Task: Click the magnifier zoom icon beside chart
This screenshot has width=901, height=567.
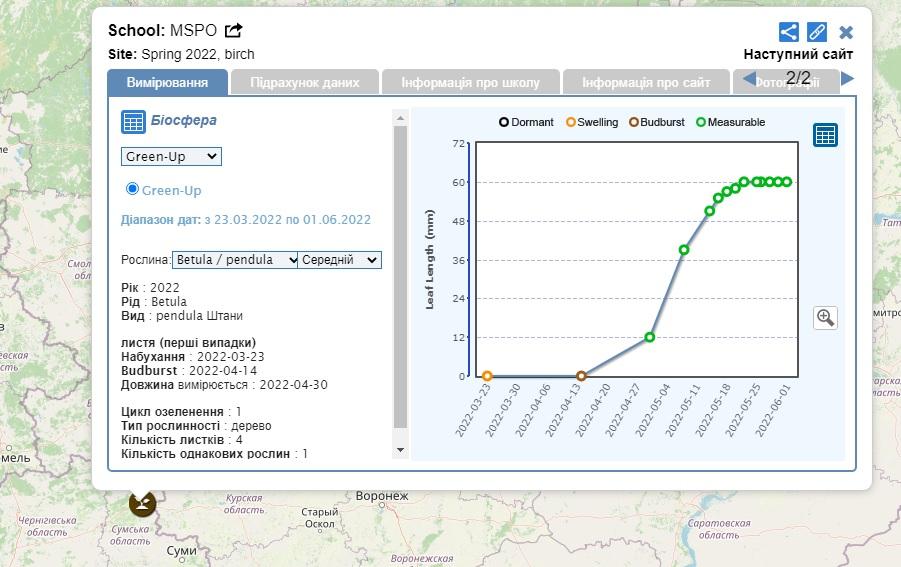Action: tap(825, 318)
